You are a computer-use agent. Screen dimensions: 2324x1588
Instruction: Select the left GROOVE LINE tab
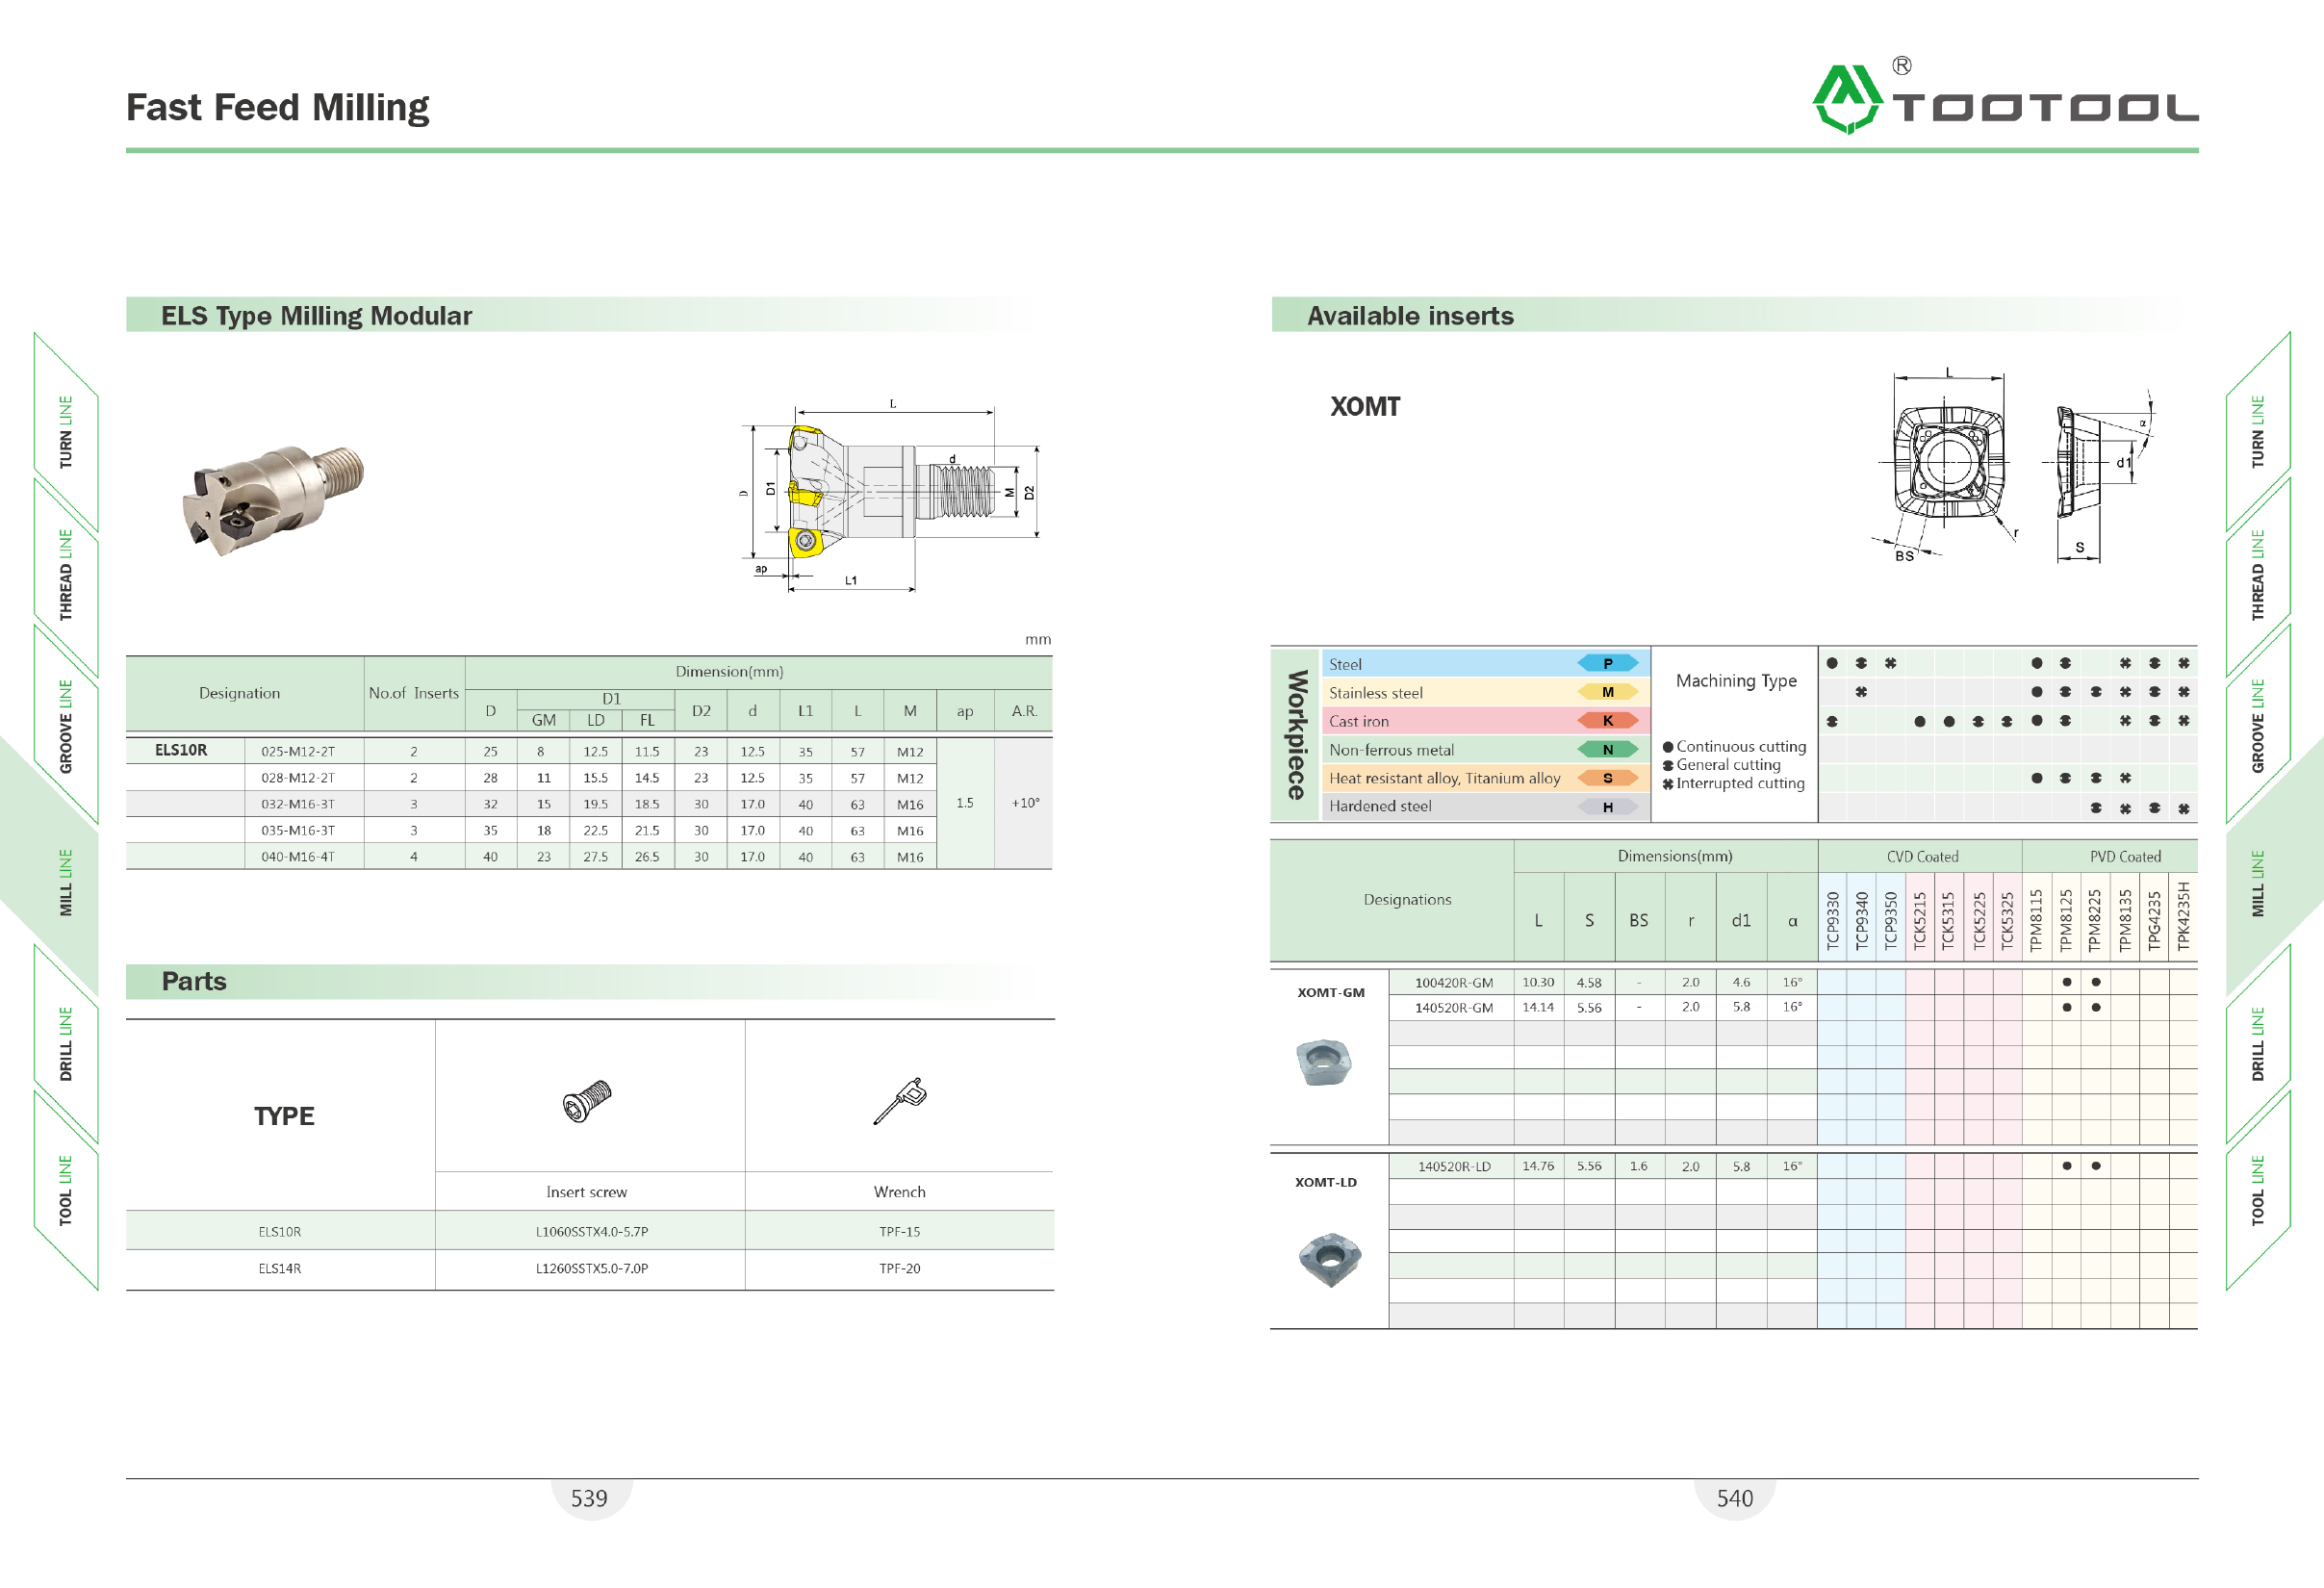pyautogui.click(x=66, y=726)
